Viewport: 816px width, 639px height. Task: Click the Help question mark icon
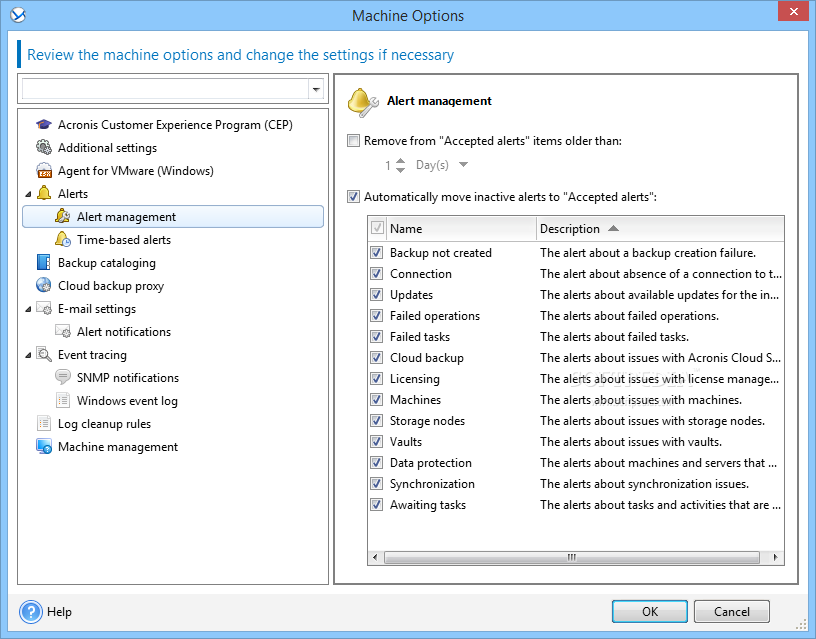31,611
